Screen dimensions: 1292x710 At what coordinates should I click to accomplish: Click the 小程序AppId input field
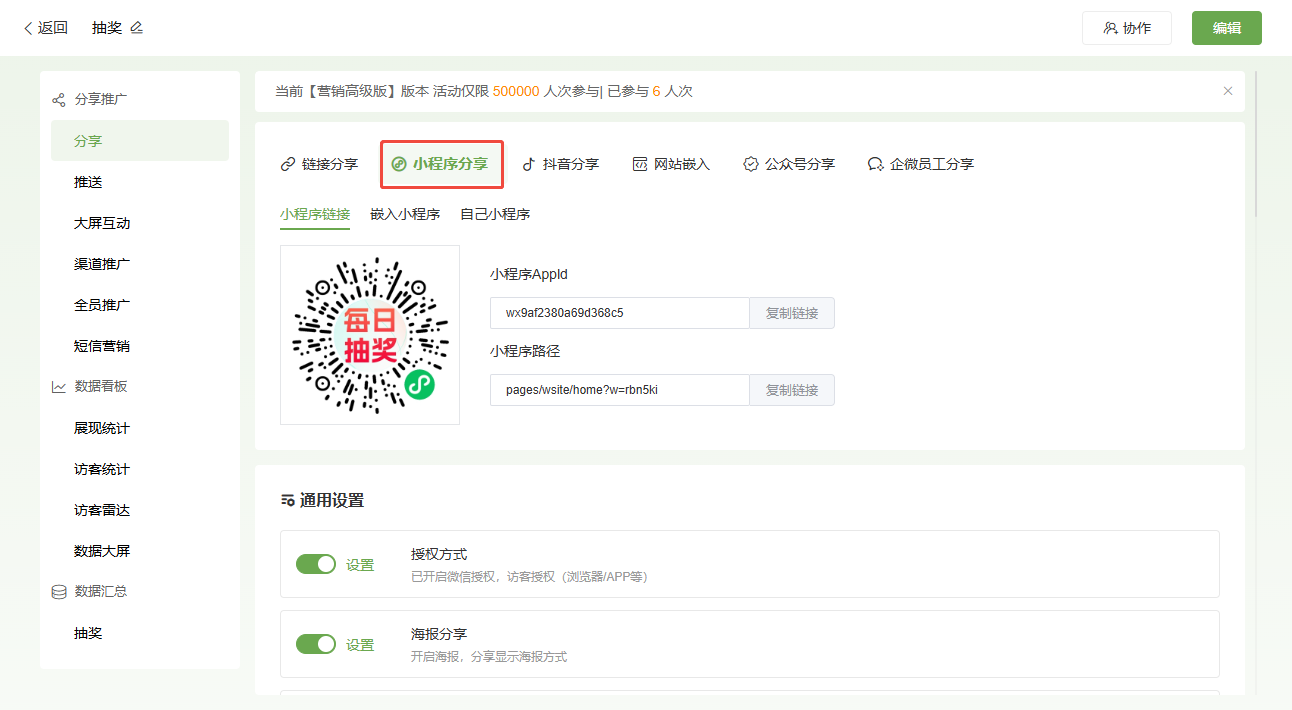pos(620,313)
